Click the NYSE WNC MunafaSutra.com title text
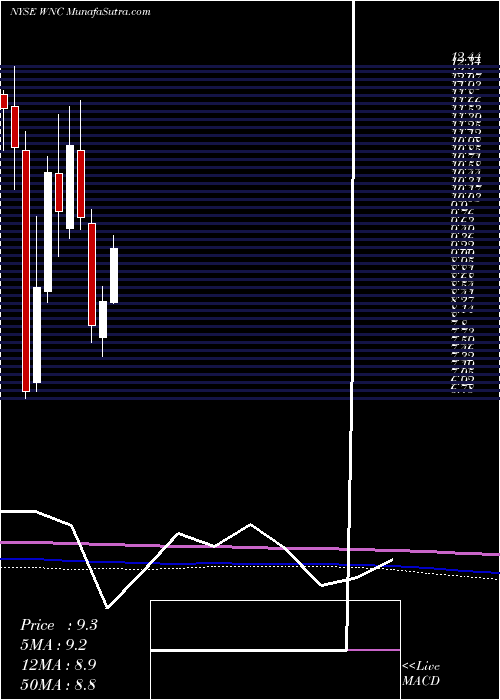The height and width of the screenshot is (700, 500). 80,12
